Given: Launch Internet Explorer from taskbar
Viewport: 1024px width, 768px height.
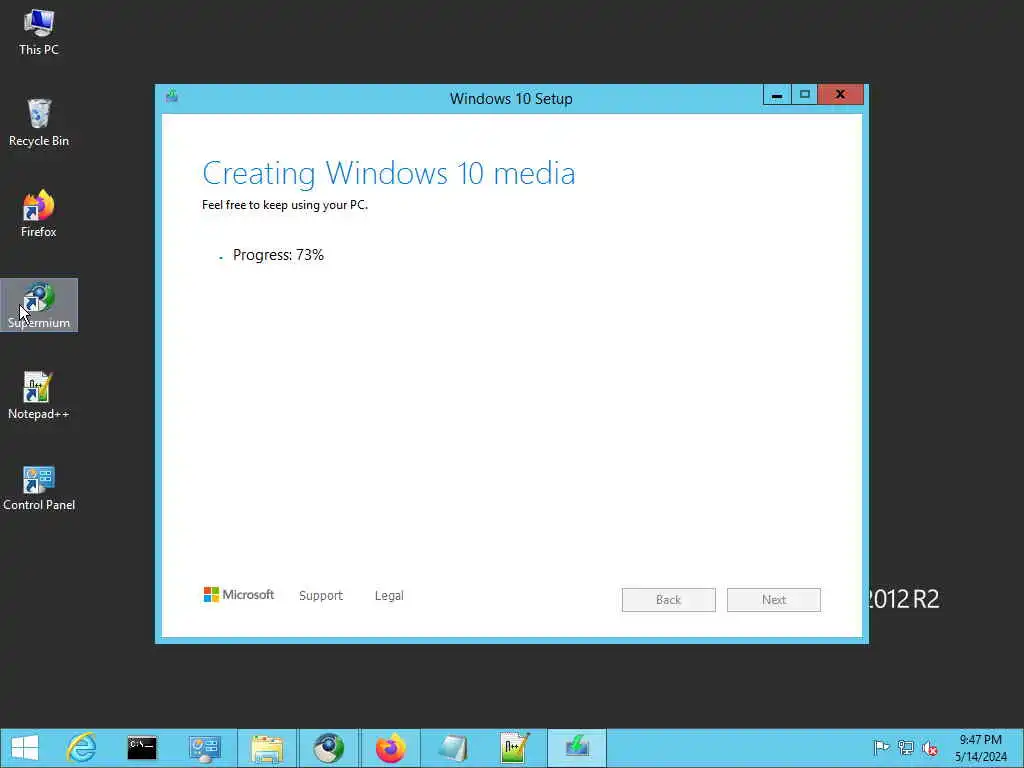Looking at the screenshot, I should [82, 748].
